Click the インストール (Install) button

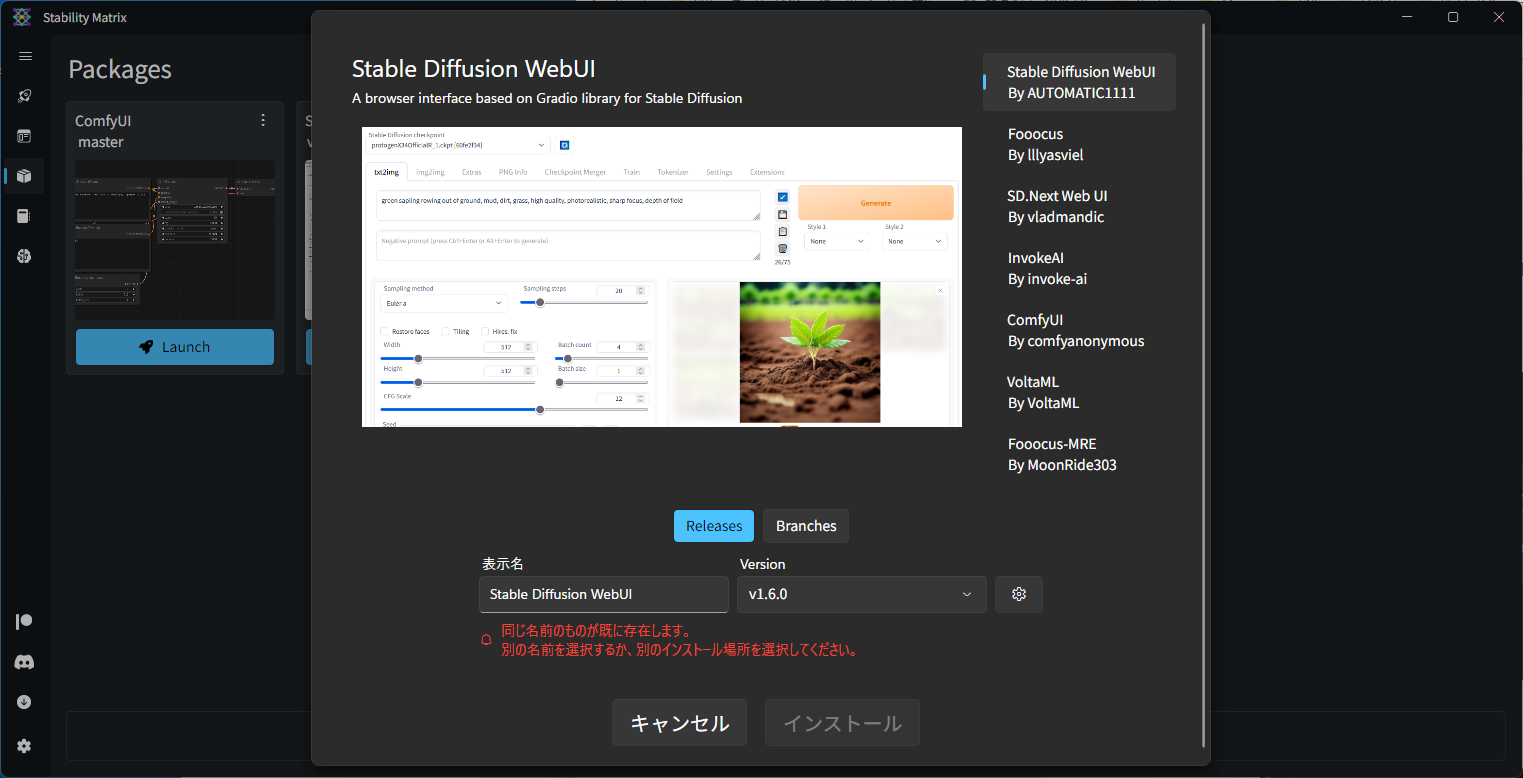(842, 723)
